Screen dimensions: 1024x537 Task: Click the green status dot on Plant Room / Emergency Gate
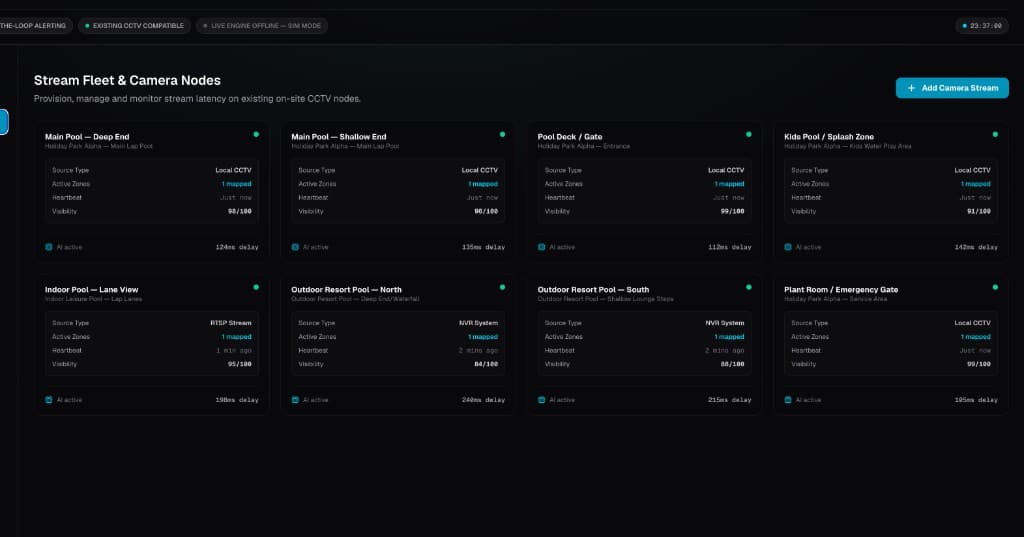point(995,287)
